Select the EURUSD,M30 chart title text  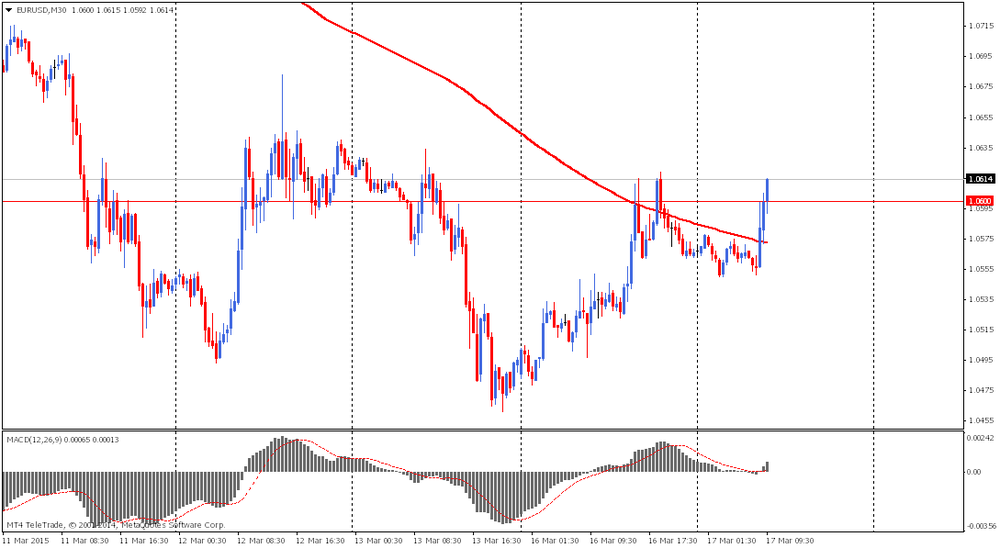pyautogui.click(x=41, y=10)
